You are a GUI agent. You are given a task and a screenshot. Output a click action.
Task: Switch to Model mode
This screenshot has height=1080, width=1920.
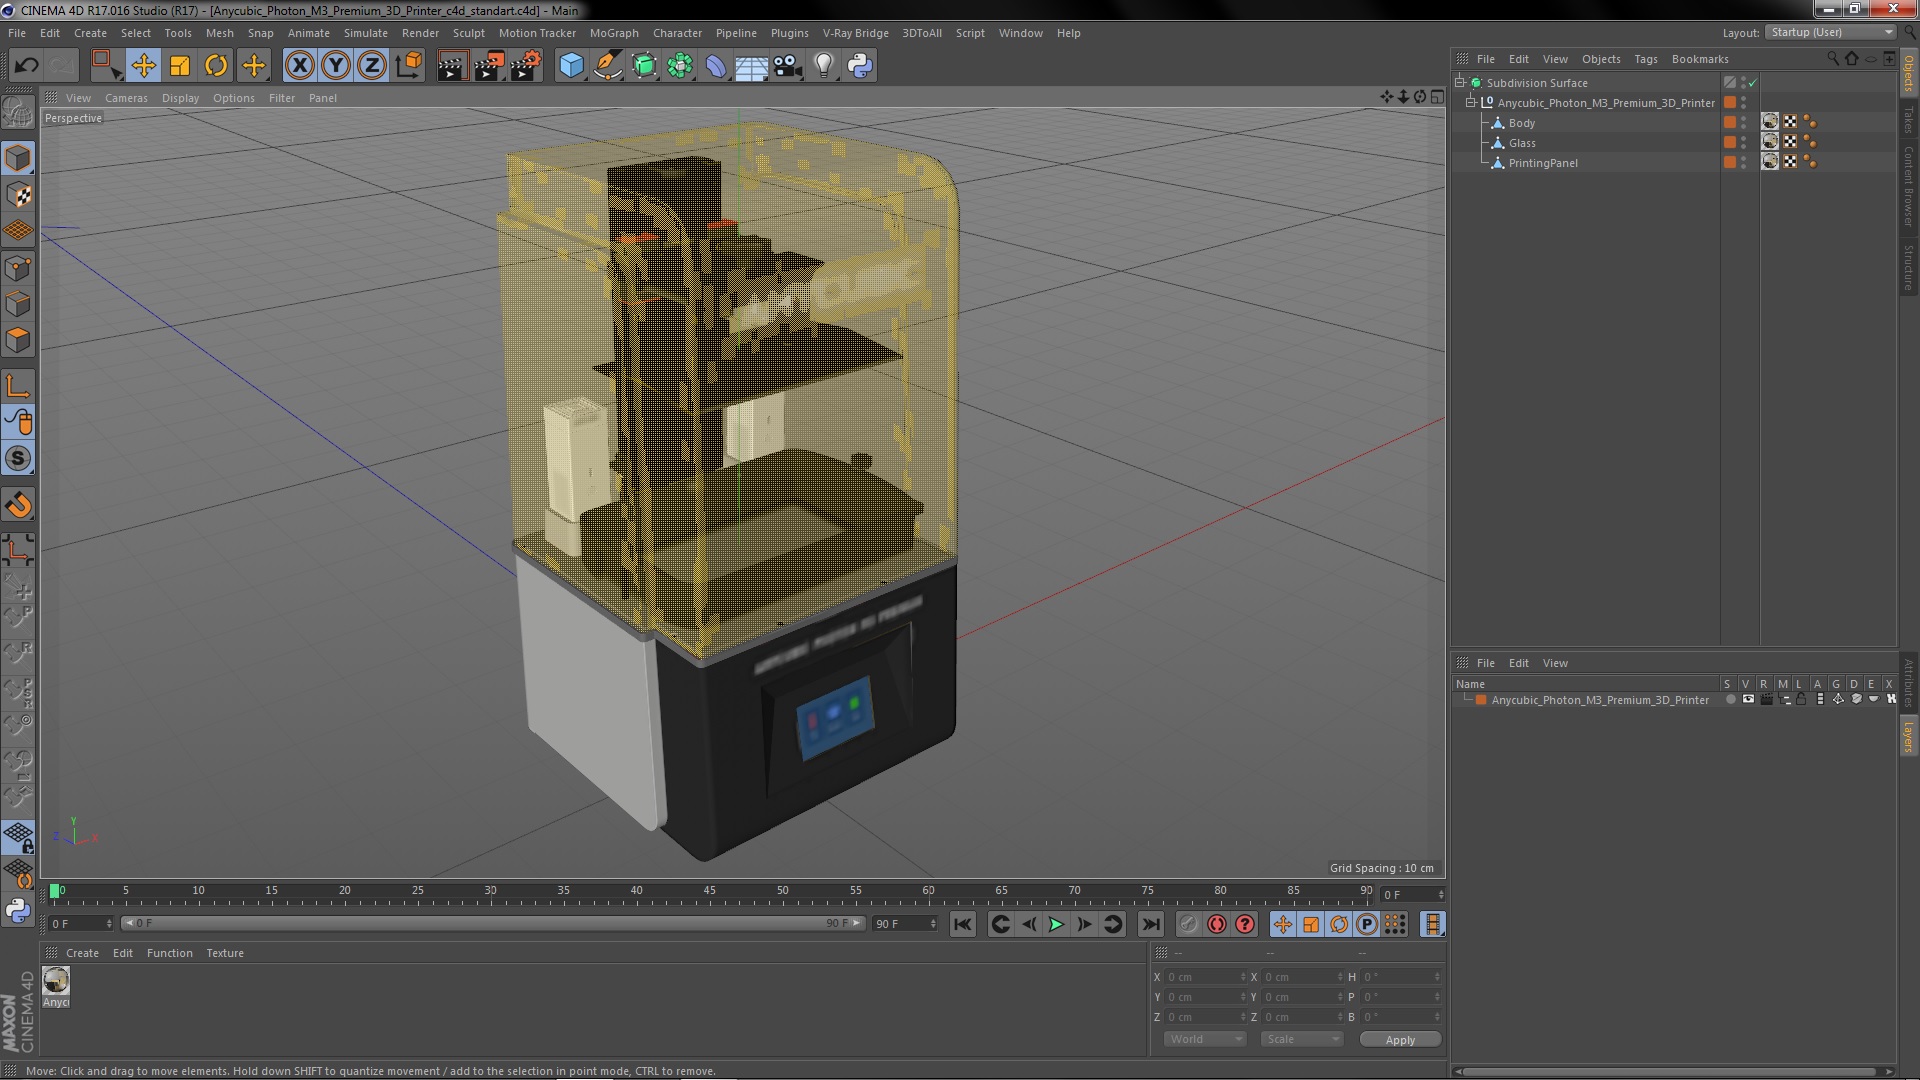(18, 158)
